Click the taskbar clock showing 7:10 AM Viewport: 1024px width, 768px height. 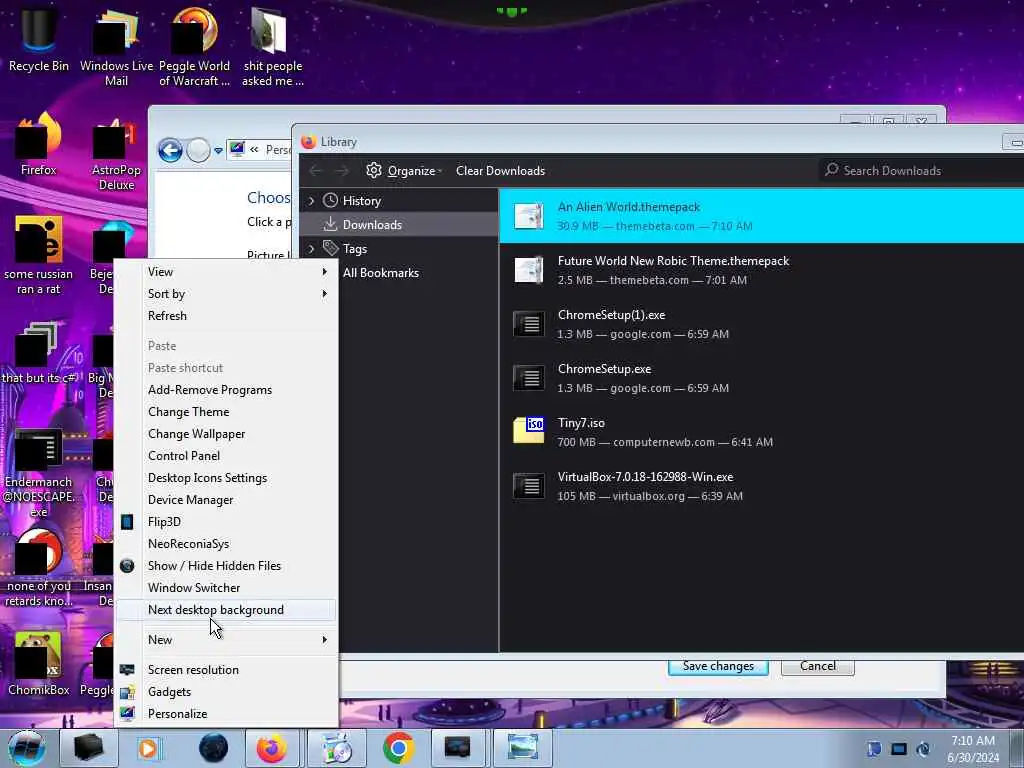coord(973,749)
